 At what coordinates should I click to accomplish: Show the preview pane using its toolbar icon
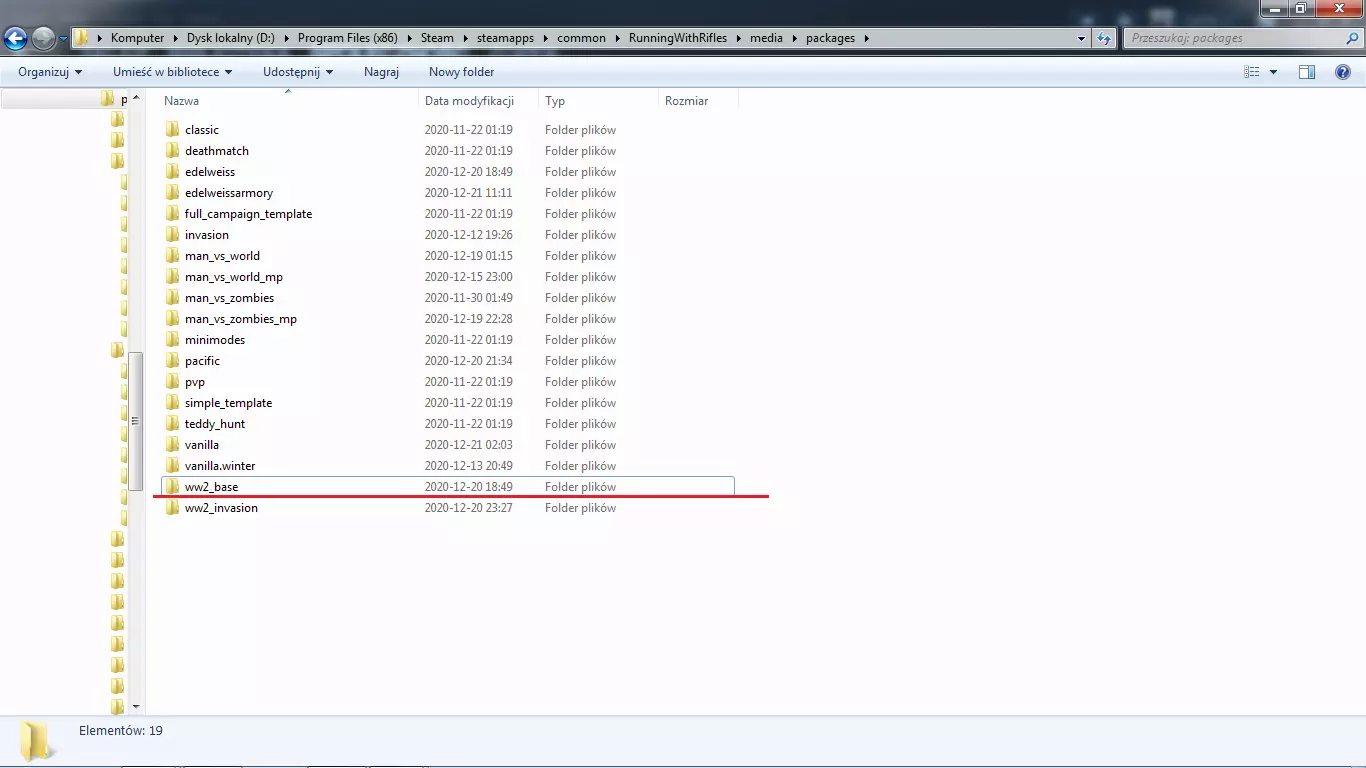(x=1307, y=72)
